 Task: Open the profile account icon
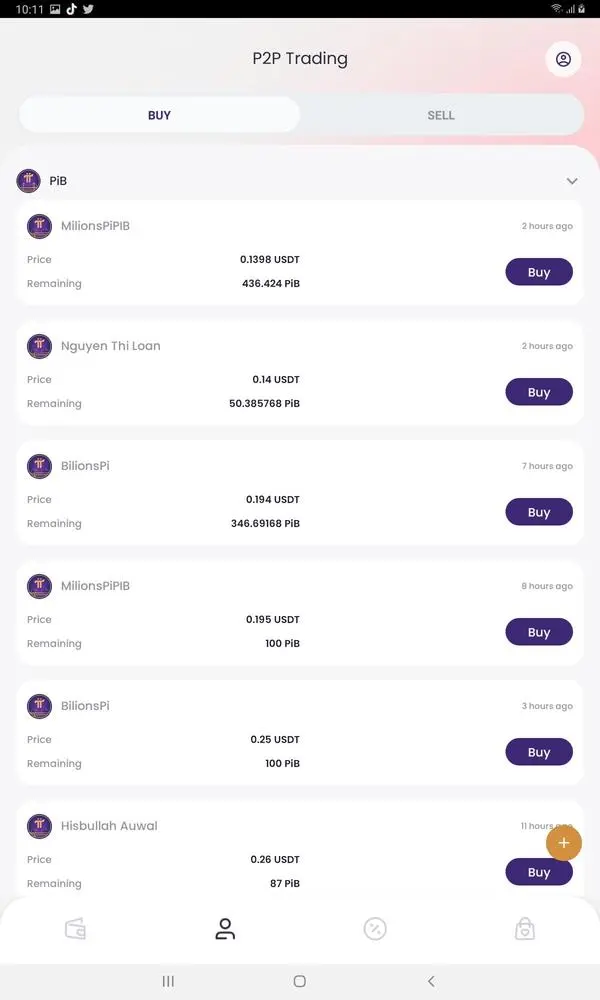[x=563, y=59]
